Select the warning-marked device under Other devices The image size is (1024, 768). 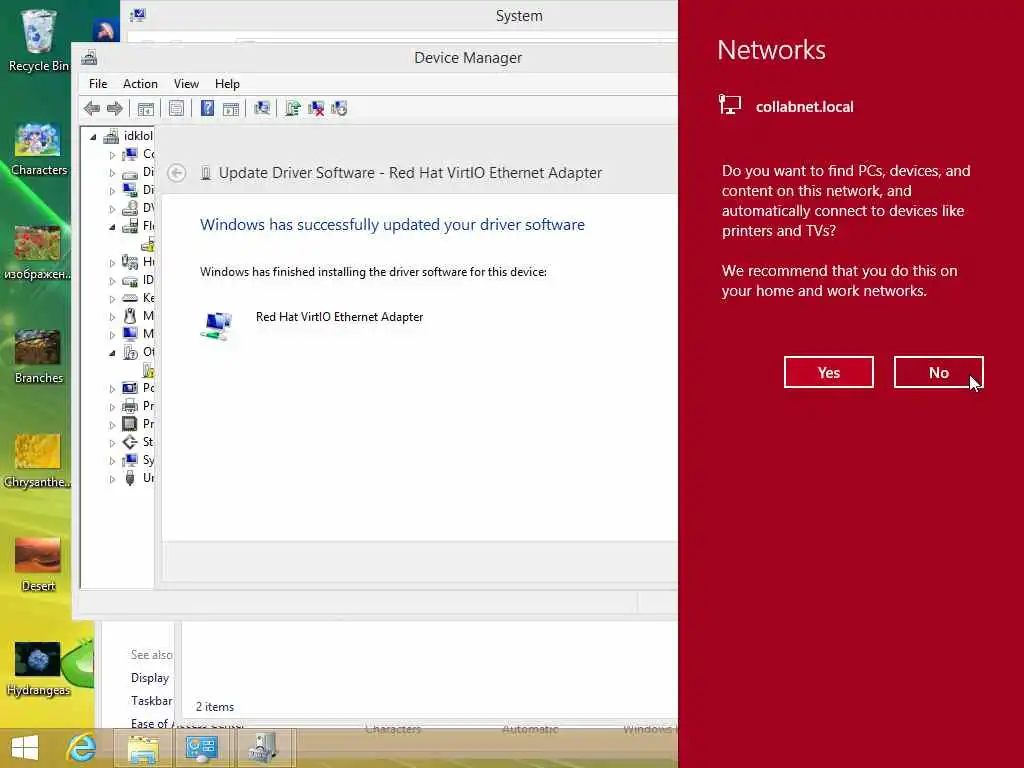148,370
